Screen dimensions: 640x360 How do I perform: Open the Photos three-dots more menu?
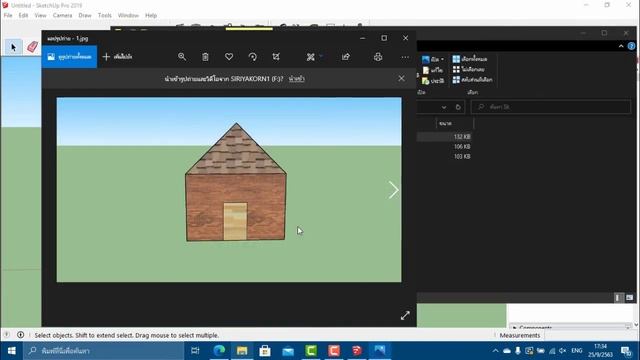(x=405, y=57)
